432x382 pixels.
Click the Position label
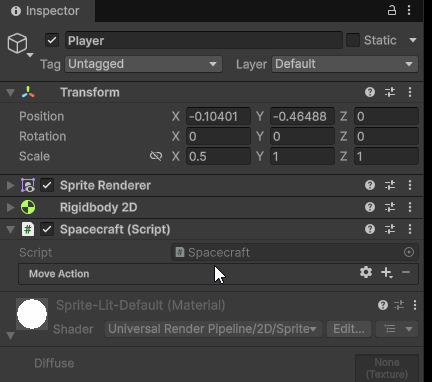pos(41,116)
